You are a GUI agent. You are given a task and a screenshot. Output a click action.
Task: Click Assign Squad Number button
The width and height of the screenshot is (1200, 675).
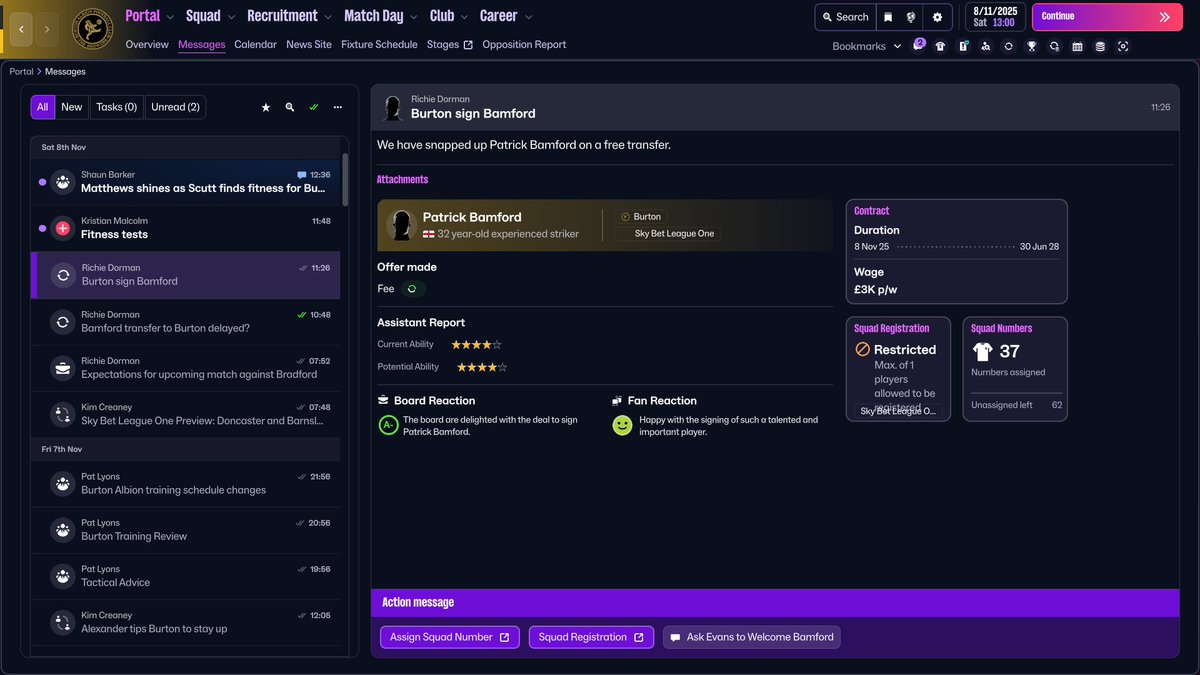tap(449, 637)
